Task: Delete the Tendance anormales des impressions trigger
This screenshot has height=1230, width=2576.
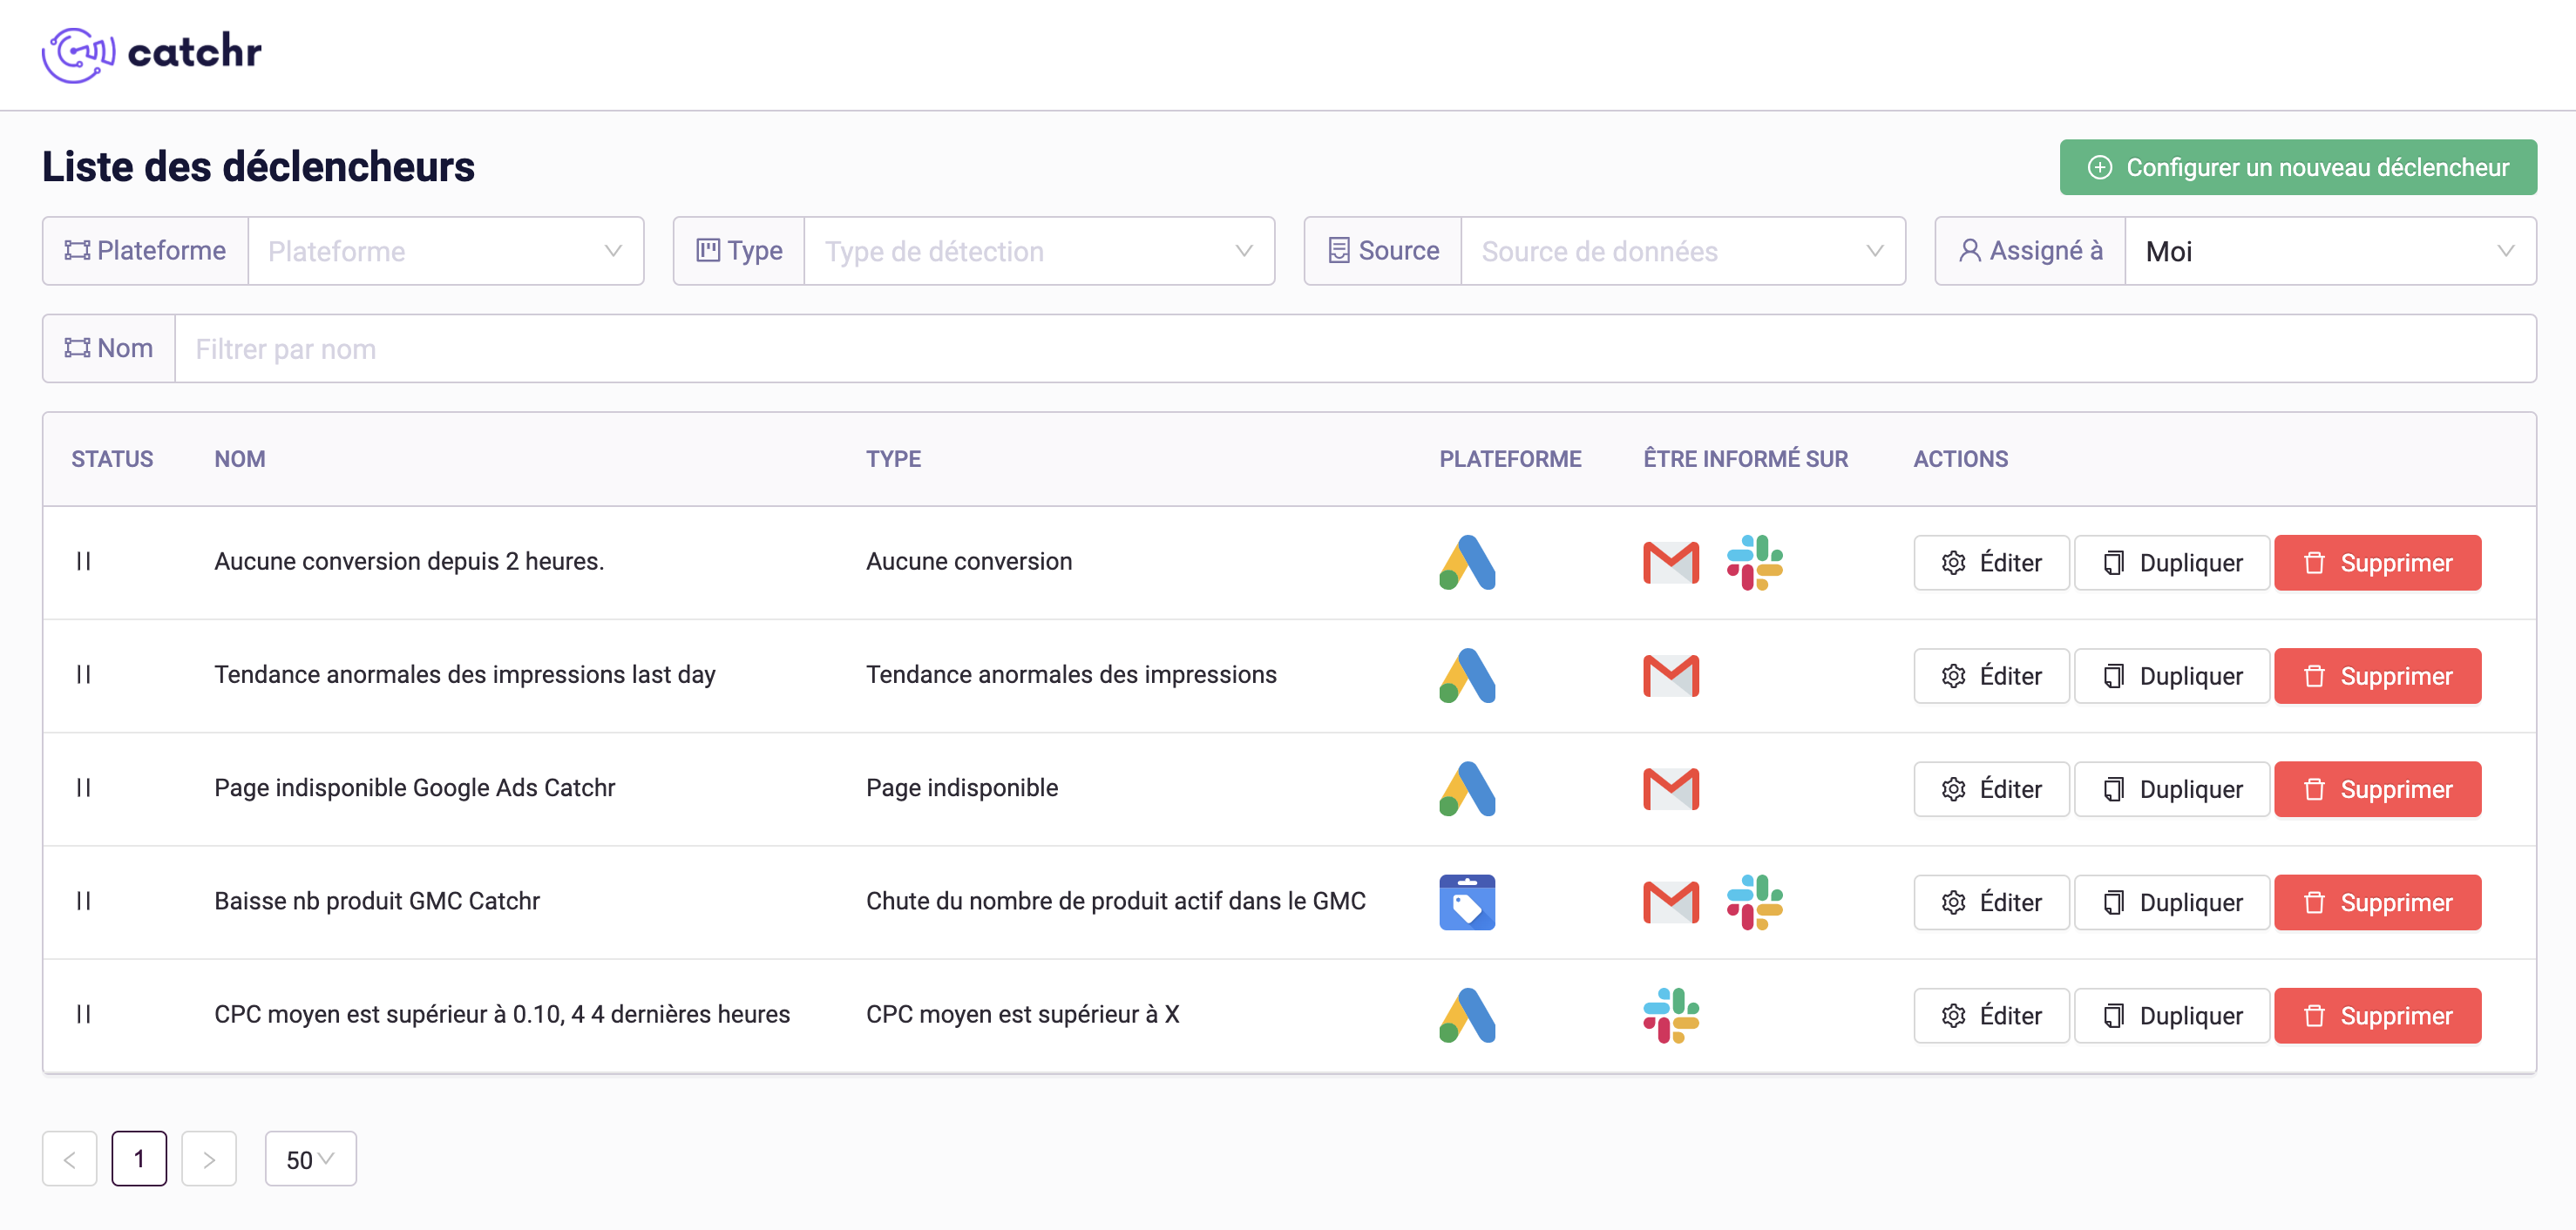Action: coord(2378,676)
